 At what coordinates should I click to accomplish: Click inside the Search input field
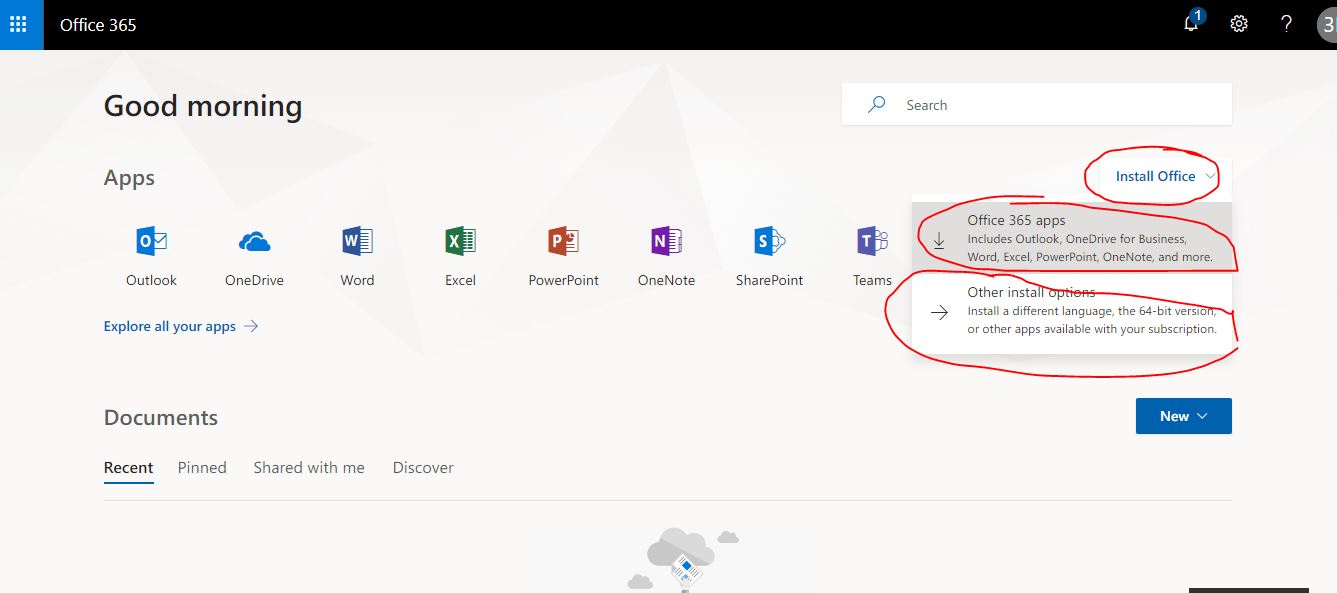1037,104
